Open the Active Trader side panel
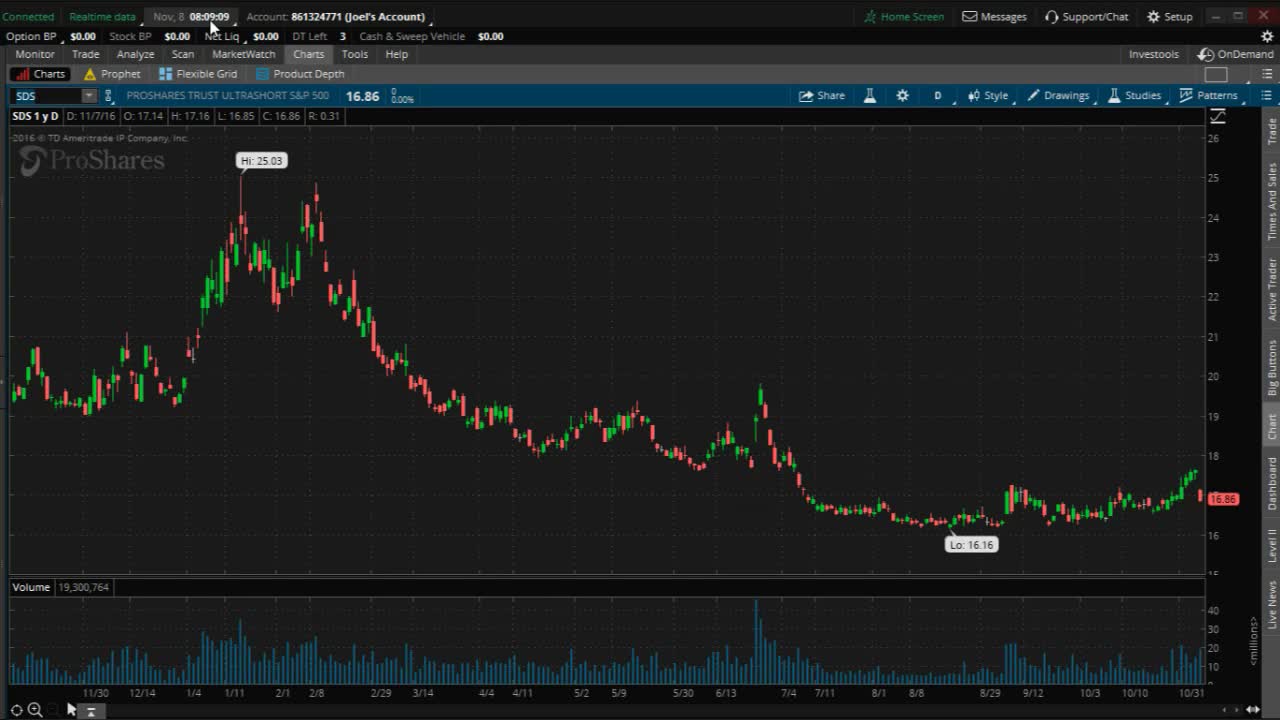1280x720 pixels. click(1272, 289)
